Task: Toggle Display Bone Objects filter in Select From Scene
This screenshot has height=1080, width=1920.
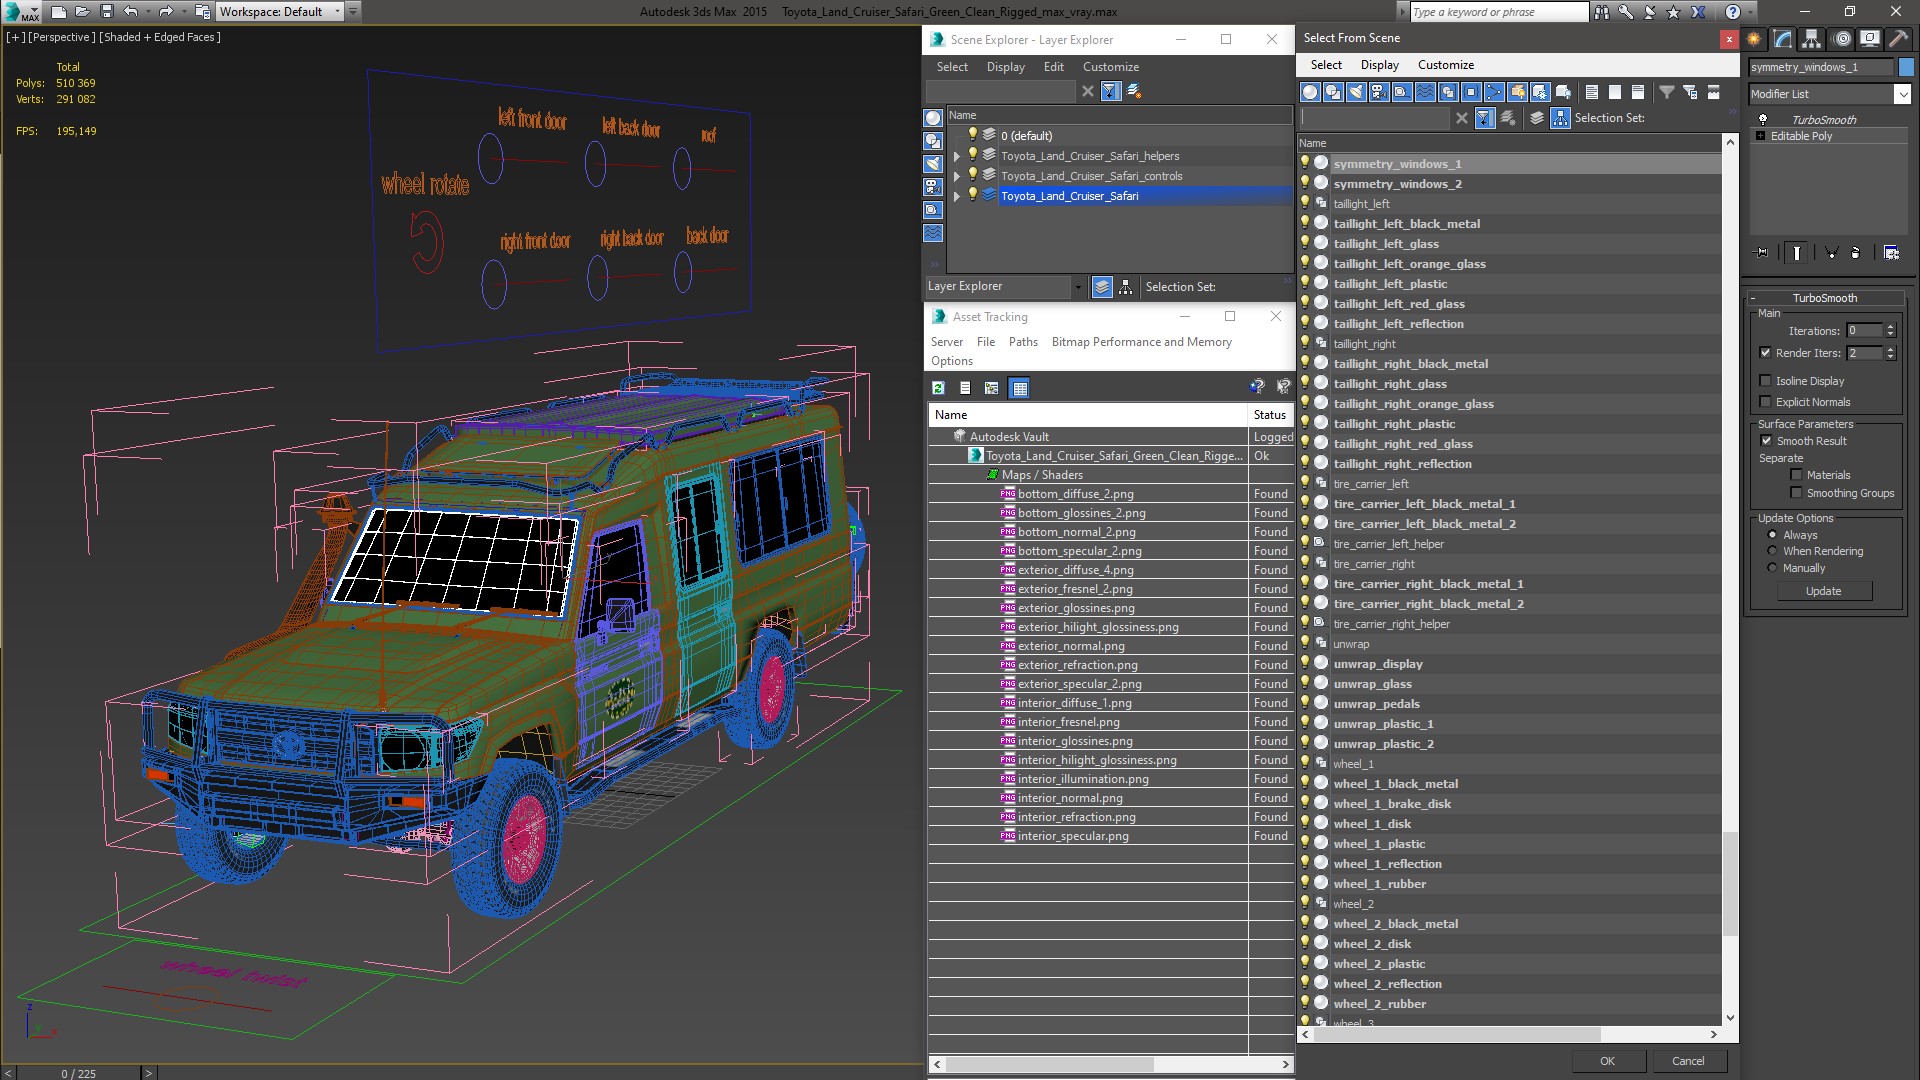Action: point(1494,92)
